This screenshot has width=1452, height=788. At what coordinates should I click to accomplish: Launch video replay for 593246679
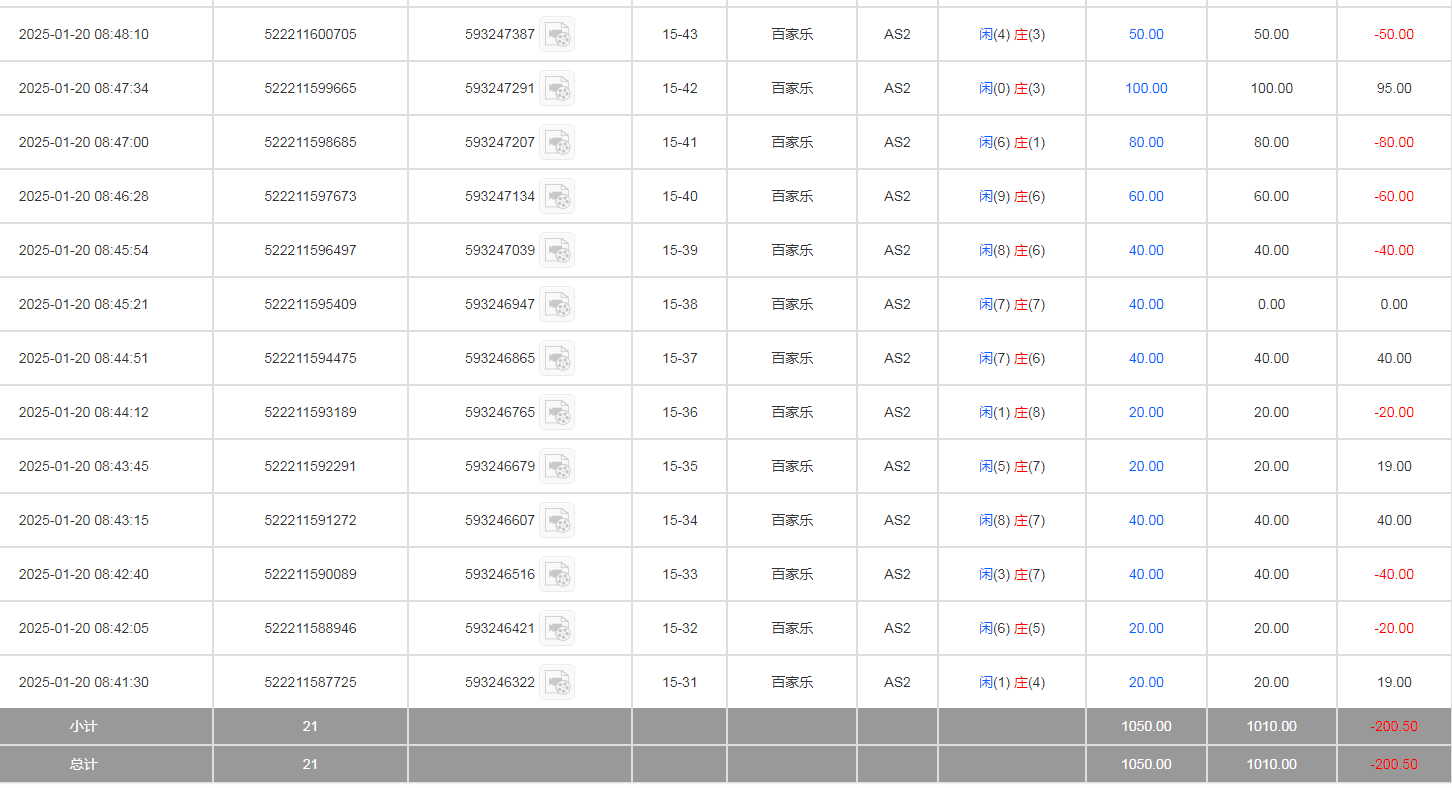pos(557,467)
